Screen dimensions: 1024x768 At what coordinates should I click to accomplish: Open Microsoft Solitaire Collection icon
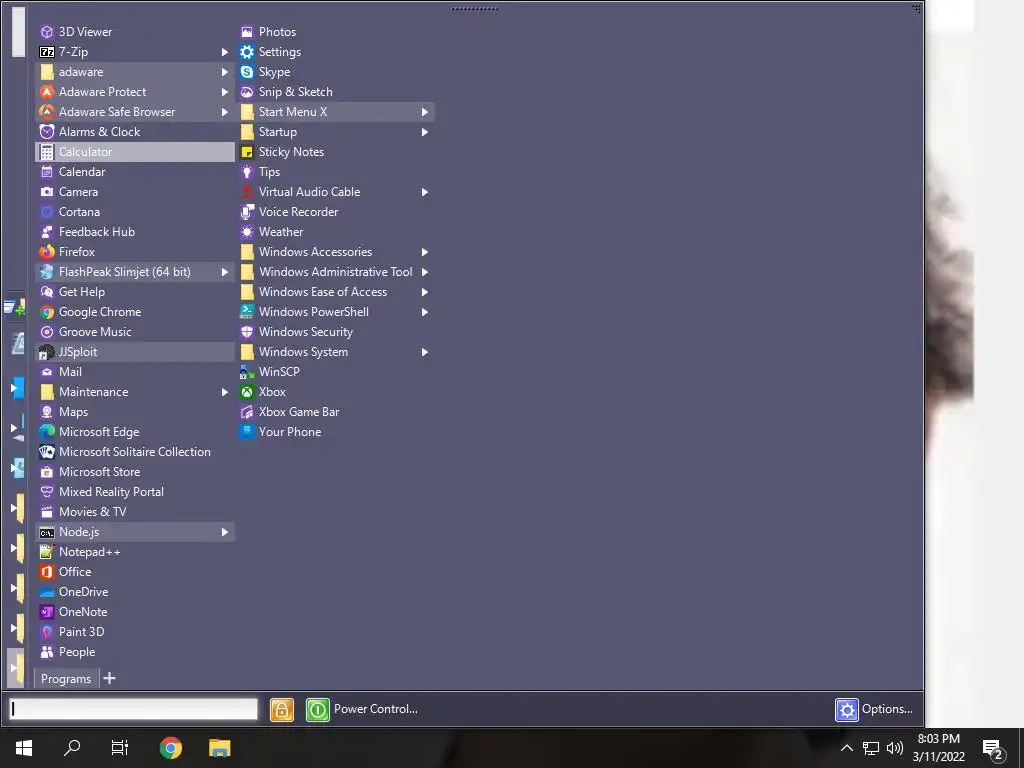tap(46, 452)
